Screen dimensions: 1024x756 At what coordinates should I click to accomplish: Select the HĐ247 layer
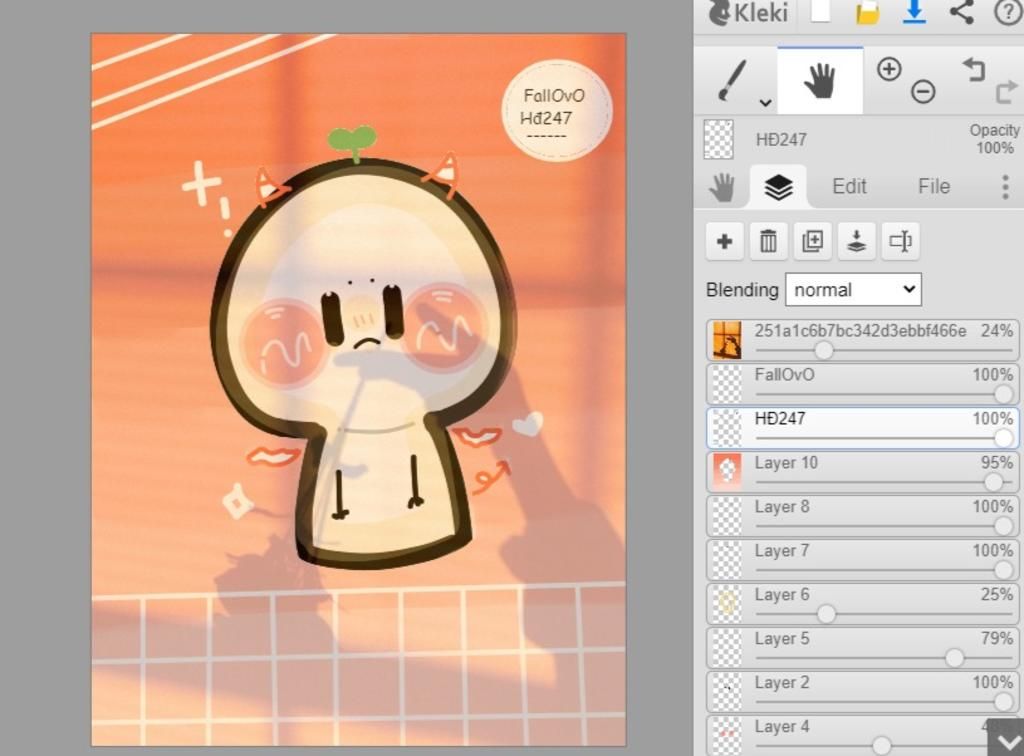(863, 428)
